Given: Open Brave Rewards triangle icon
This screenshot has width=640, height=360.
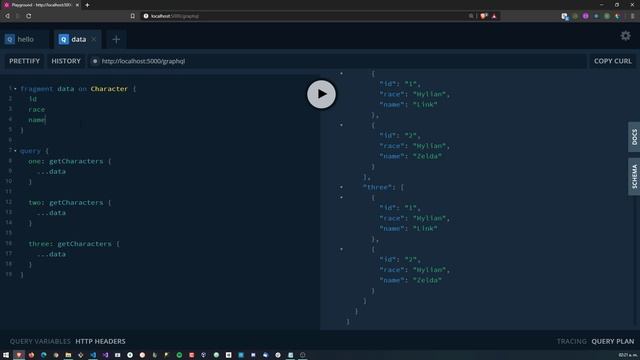Looking at the screenshot, I should (494, 16).
